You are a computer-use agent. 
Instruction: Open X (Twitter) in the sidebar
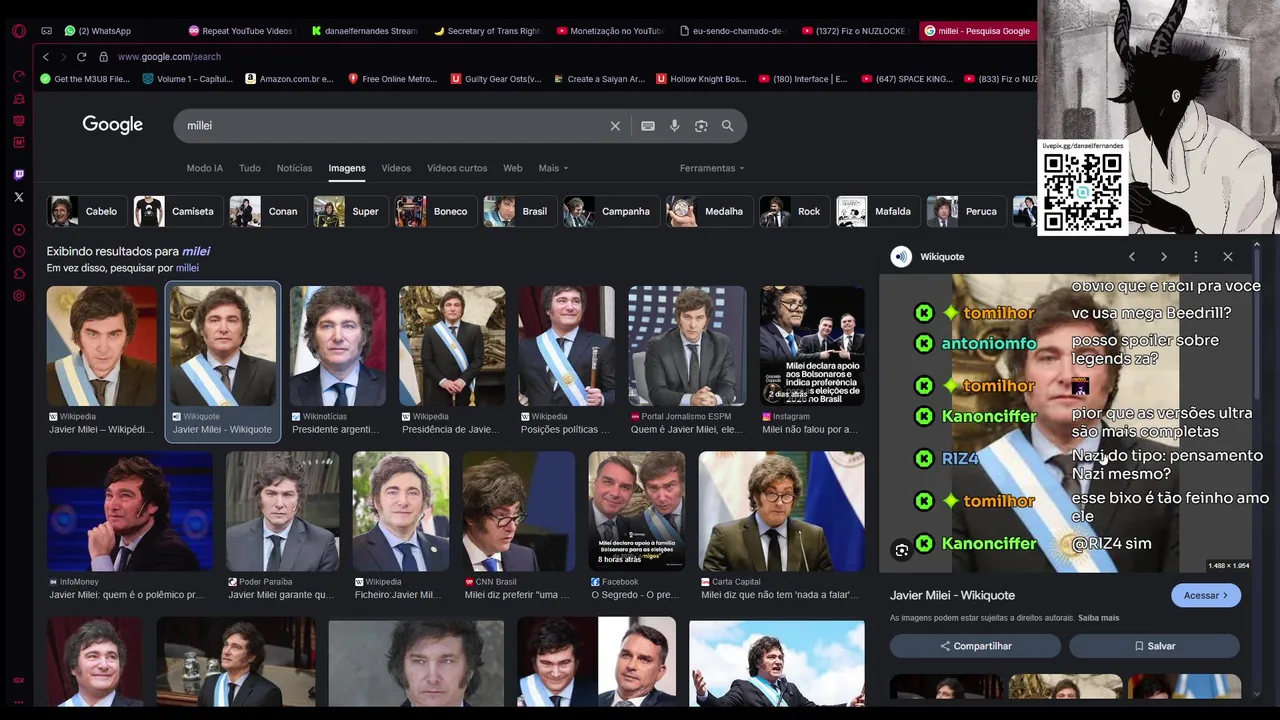point(18,197)
